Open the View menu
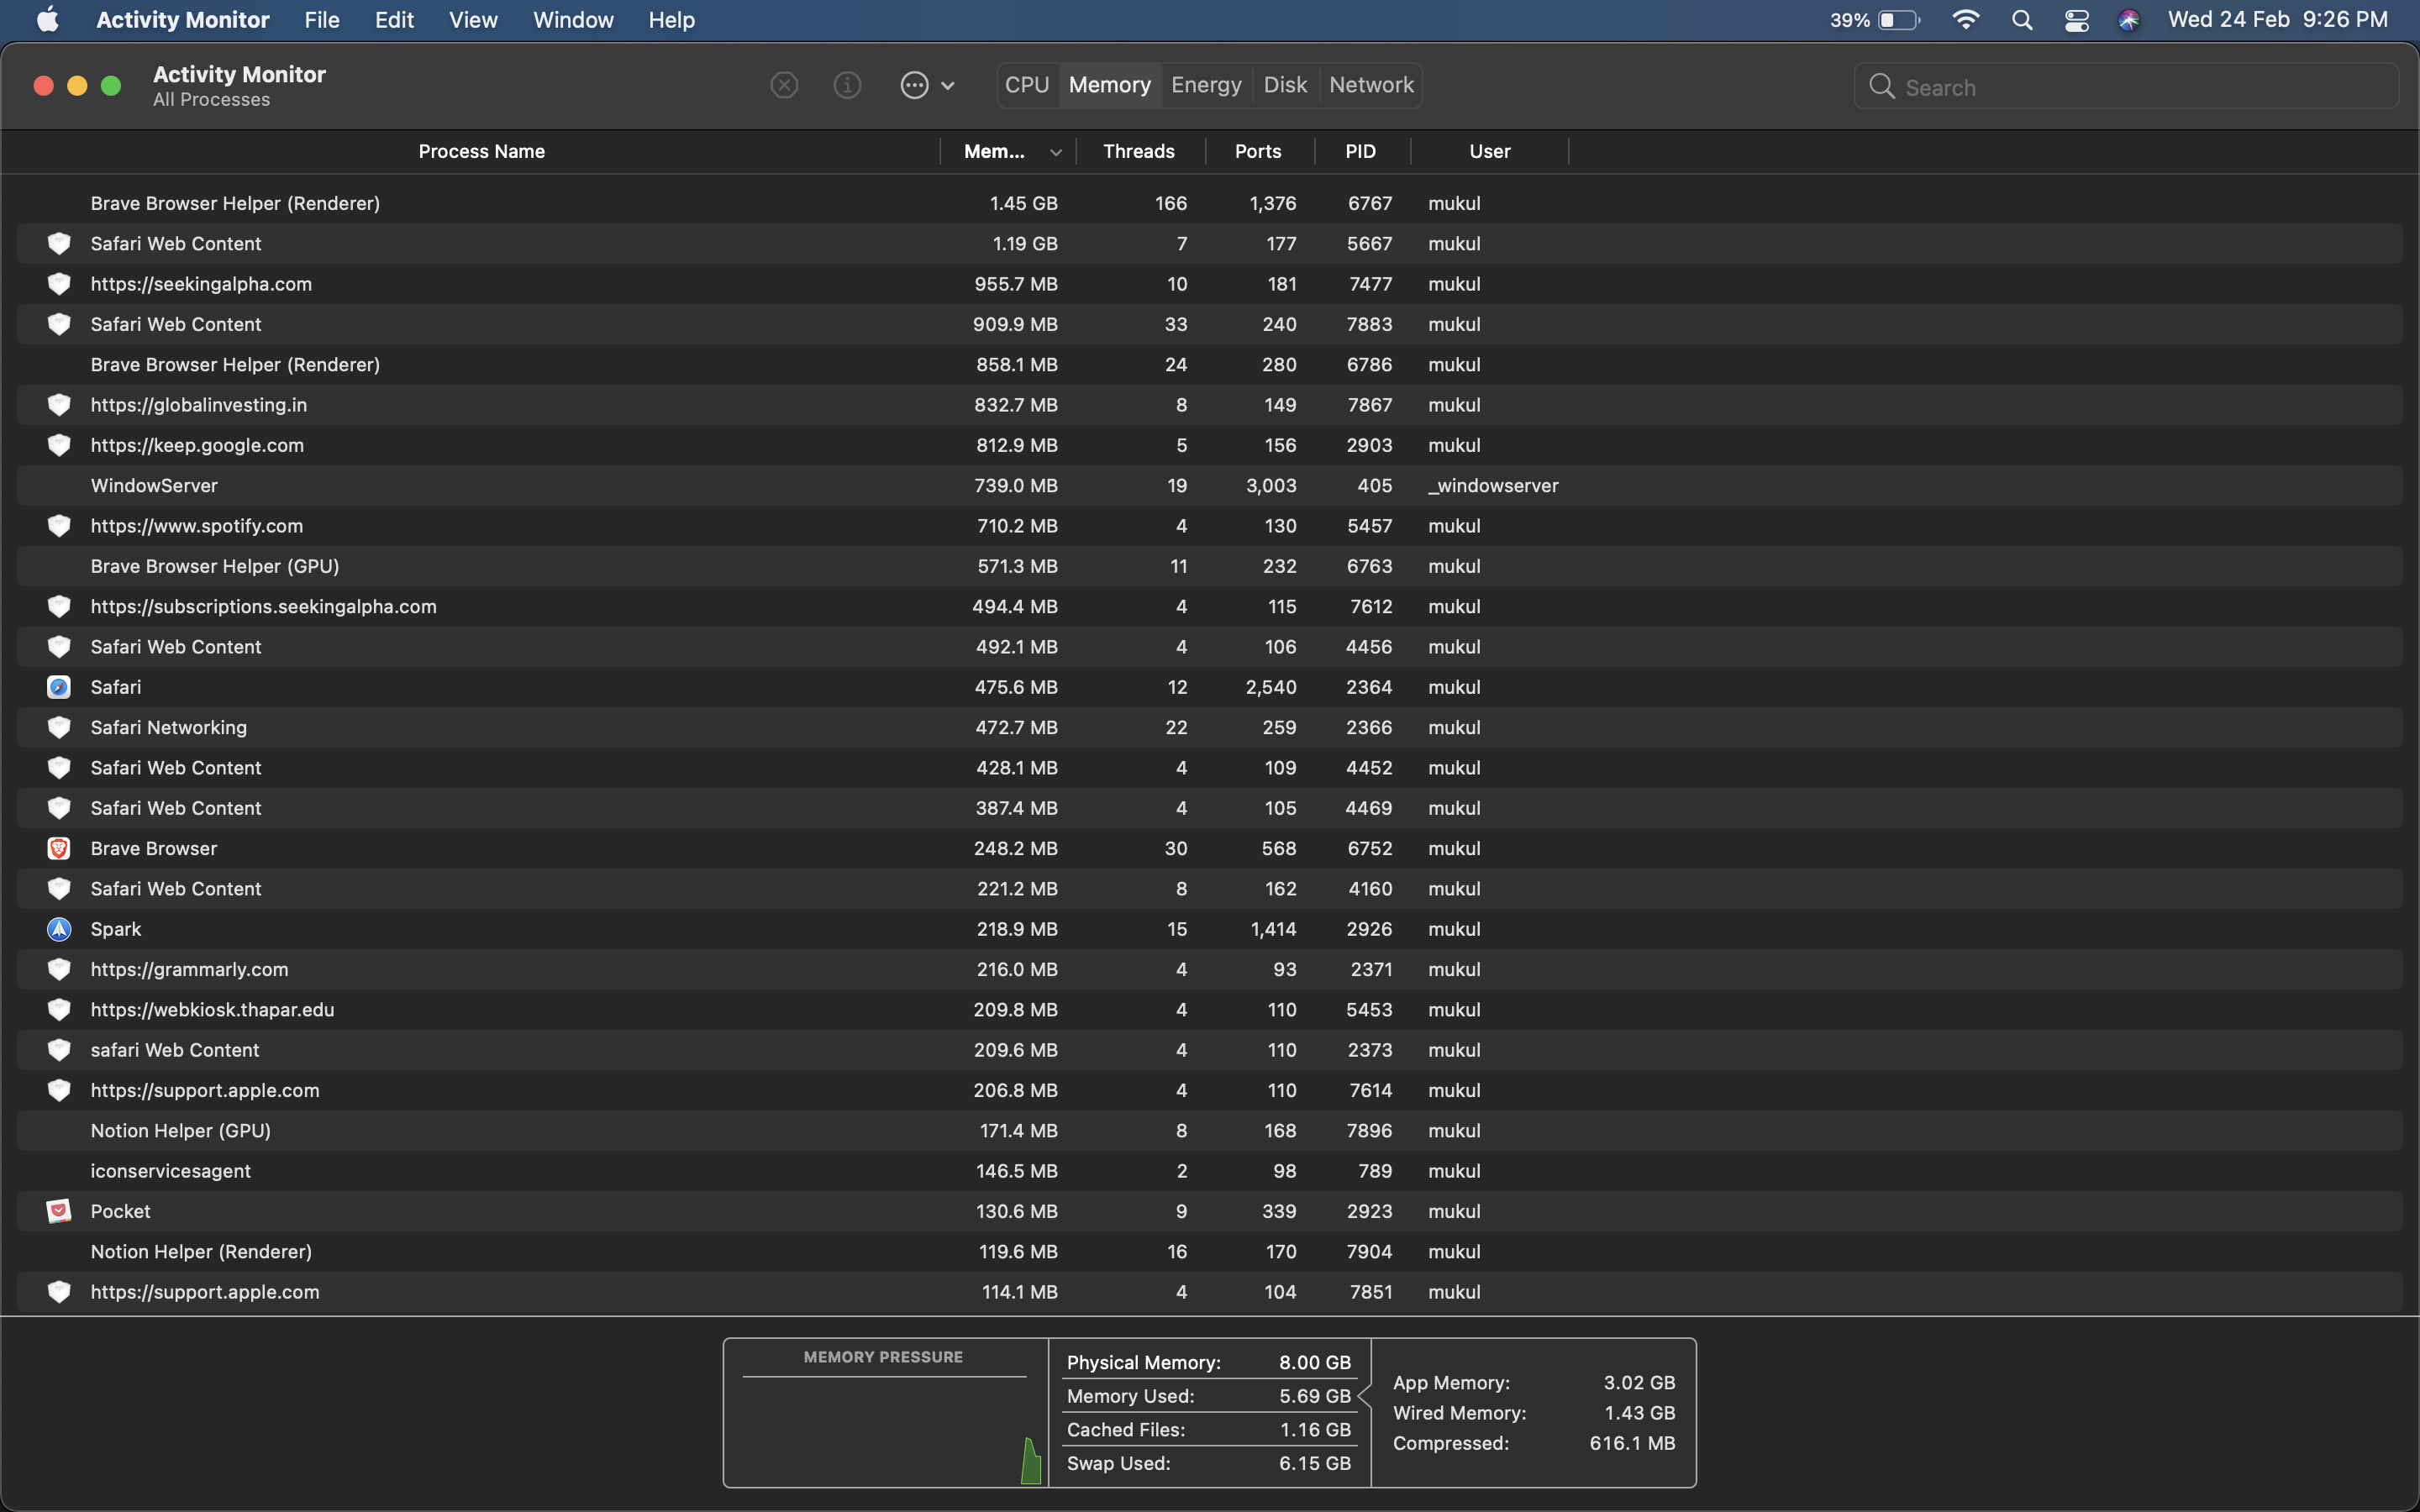The width and height of the screenshot is (2420, 1512). [473, 20]
